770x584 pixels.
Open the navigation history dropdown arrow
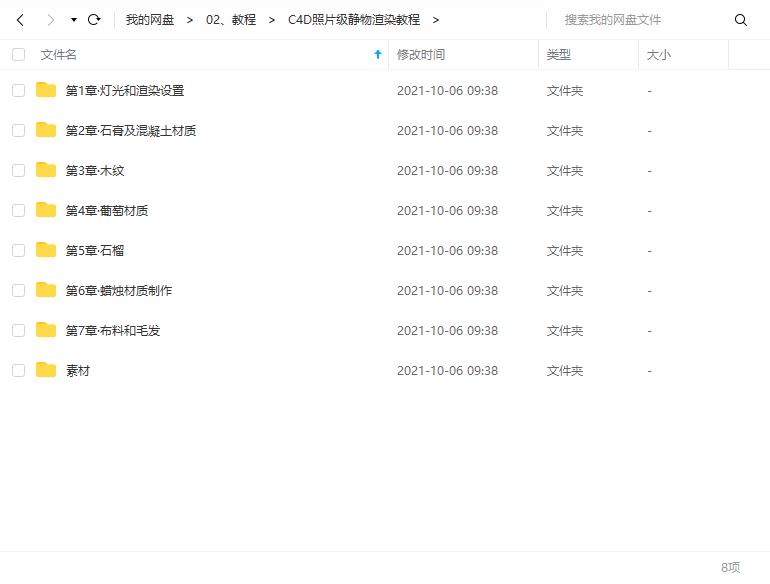tap(74, 20)
